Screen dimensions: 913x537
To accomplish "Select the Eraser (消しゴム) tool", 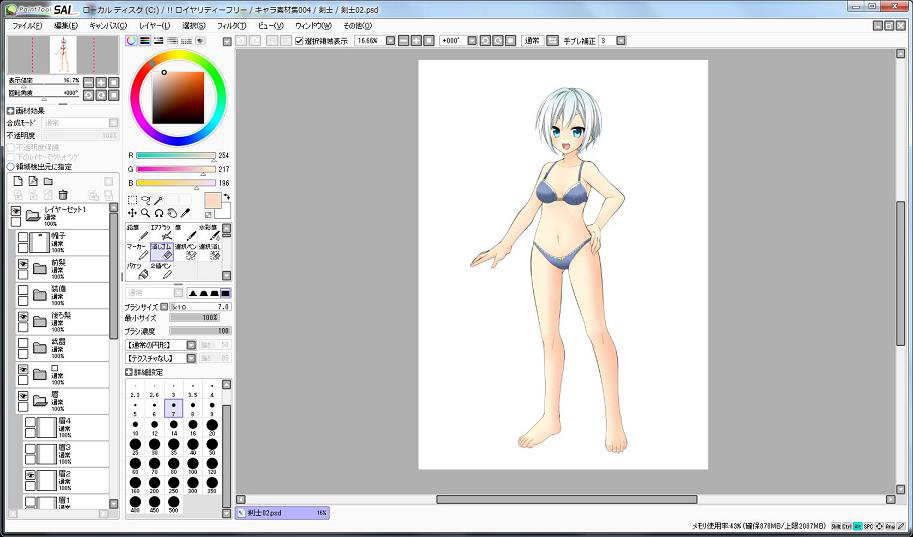I will (162, 250).
